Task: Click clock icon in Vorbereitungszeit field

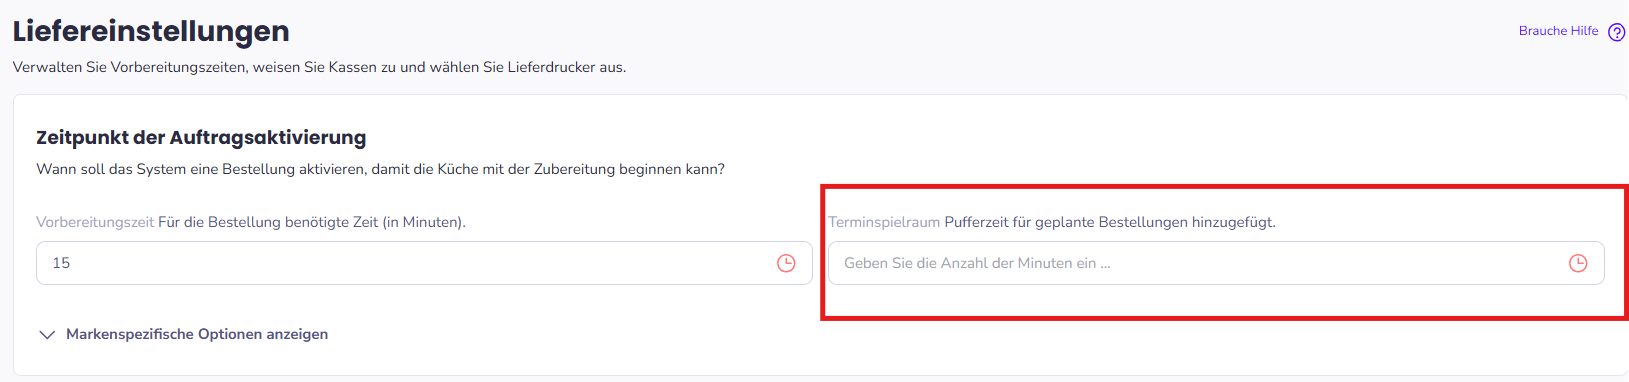Action: [786, 263]
